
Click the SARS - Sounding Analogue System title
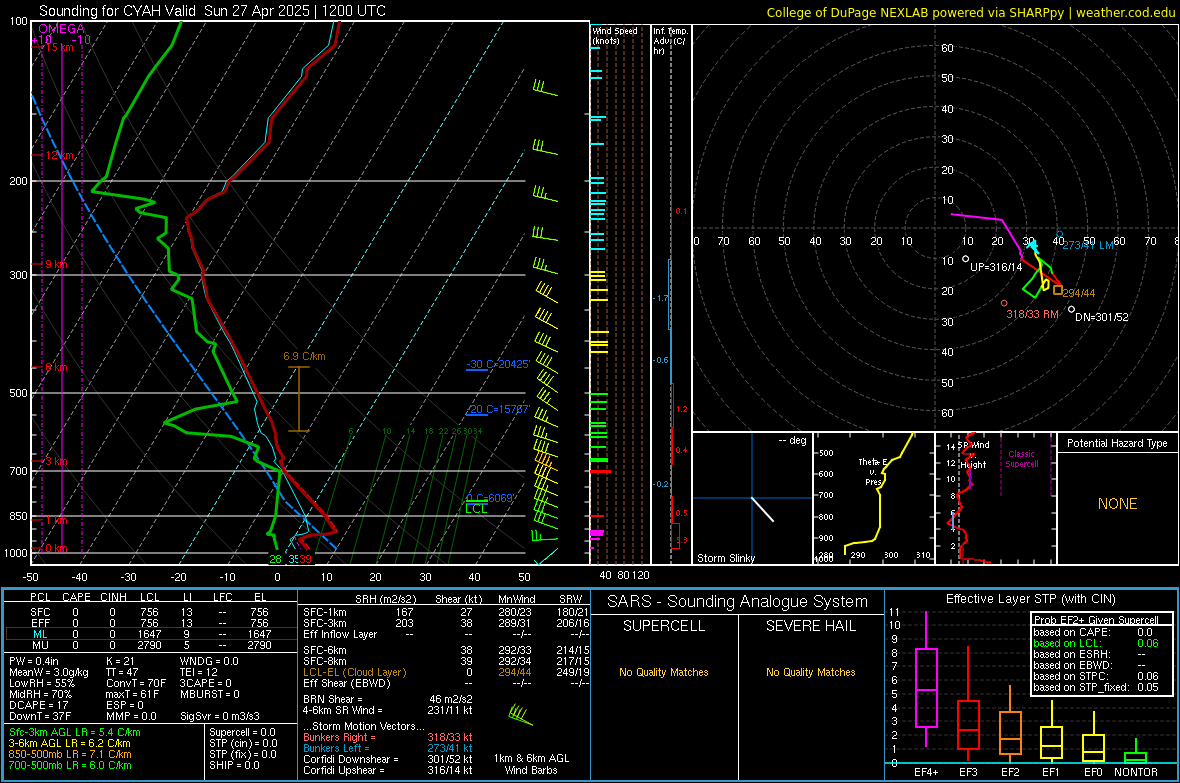[x=737, y=602]
